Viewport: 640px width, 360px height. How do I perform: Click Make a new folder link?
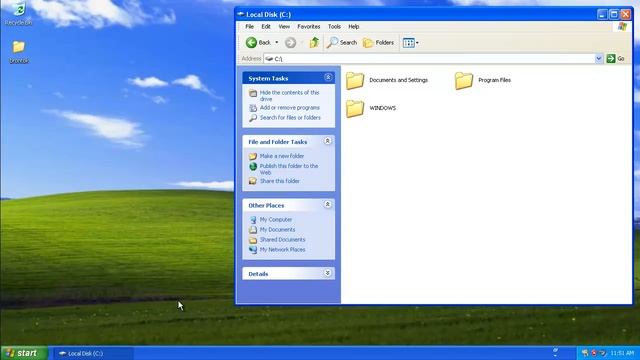click(282, 156)
